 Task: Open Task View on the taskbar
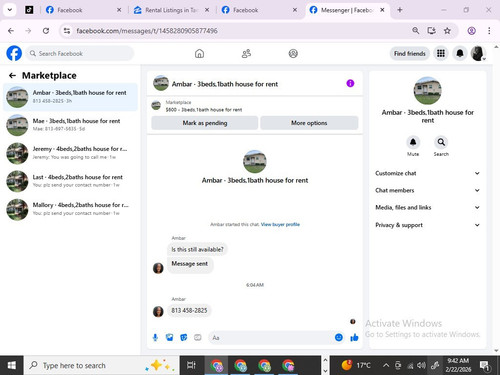(x=191, y=365)
